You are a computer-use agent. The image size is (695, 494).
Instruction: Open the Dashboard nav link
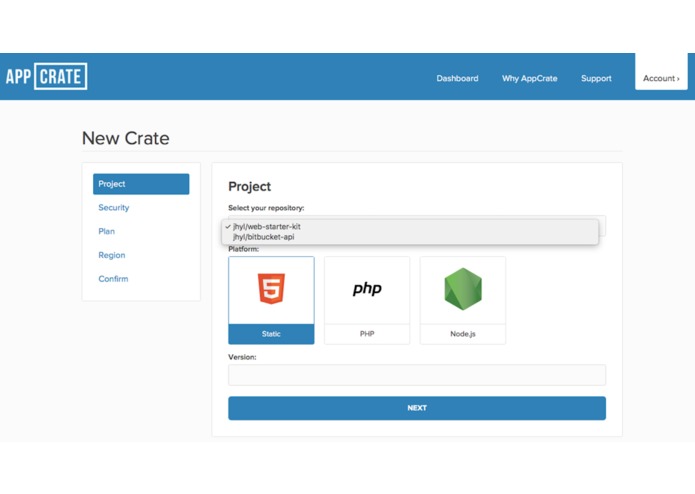point(457,78)
